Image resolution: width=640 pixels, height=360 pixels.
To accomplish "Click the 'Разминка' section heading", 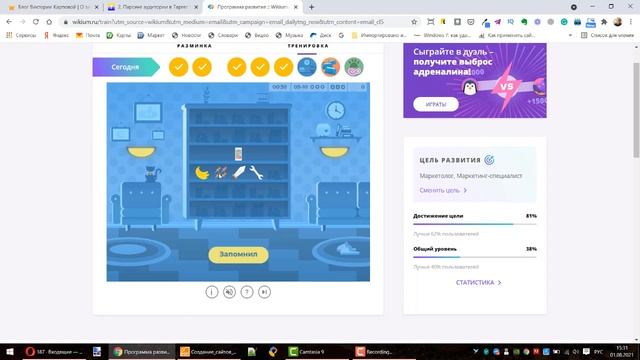I will (x=194, y=46).
